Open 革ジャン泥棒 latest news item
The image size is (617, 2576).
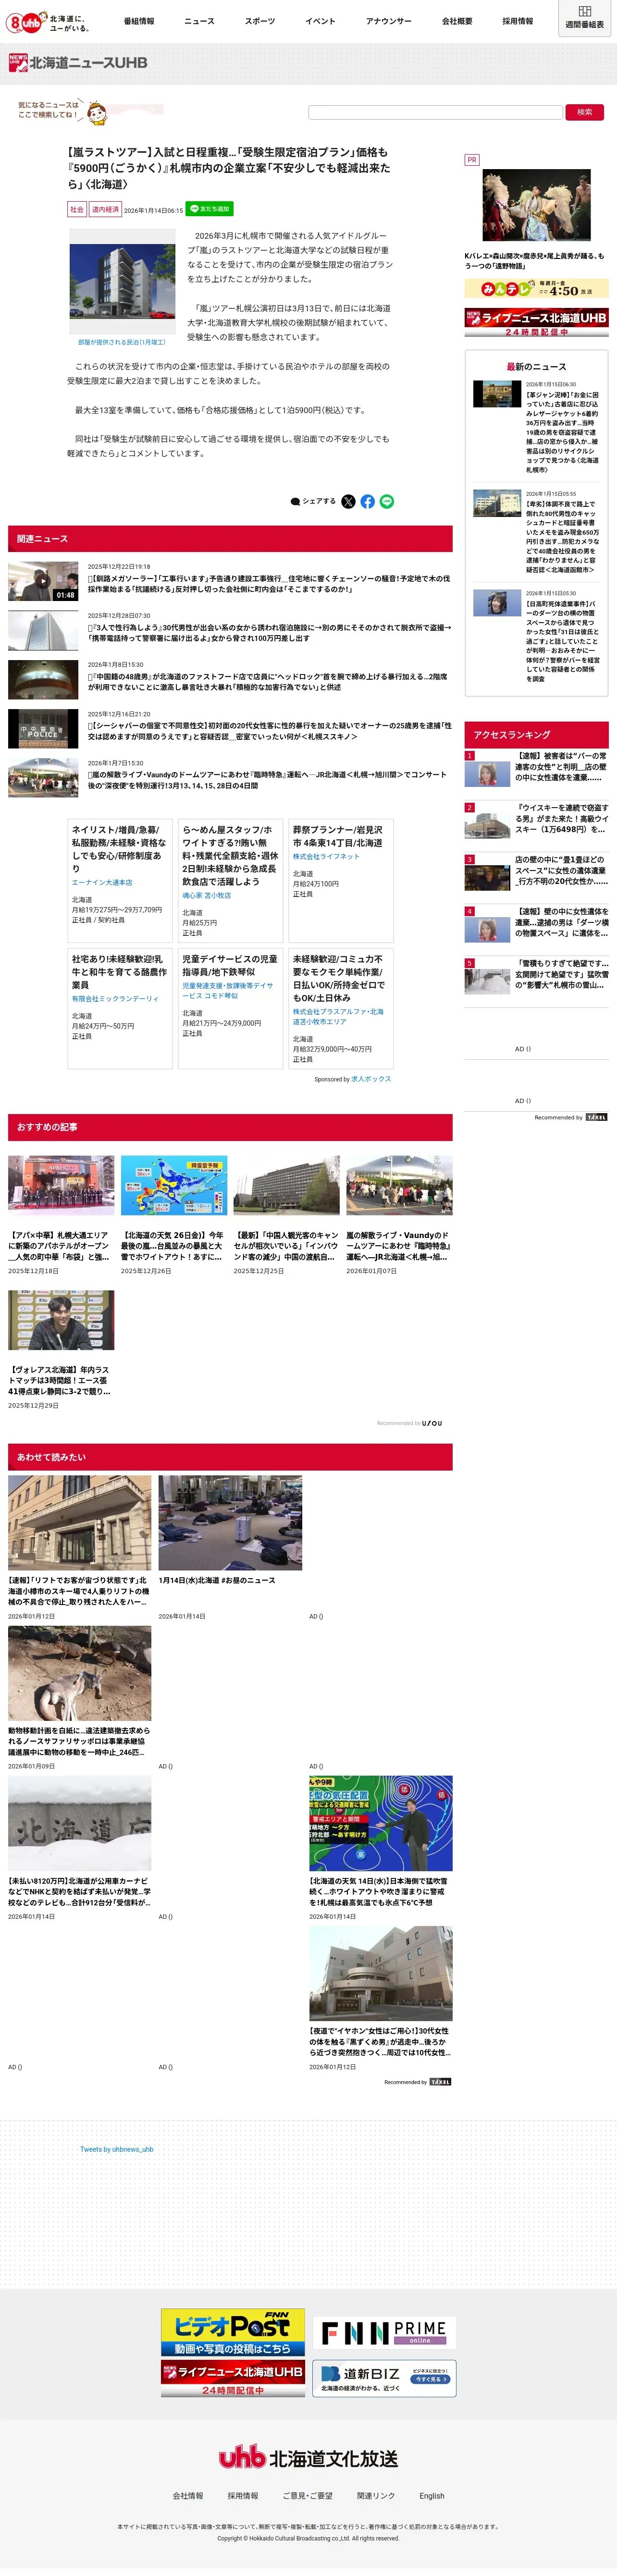click(536, 427)
